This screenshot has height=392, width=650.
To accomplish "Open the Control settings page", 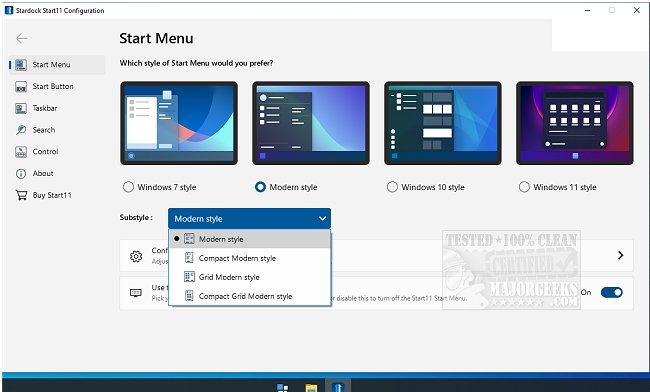I will pos(57,152).
